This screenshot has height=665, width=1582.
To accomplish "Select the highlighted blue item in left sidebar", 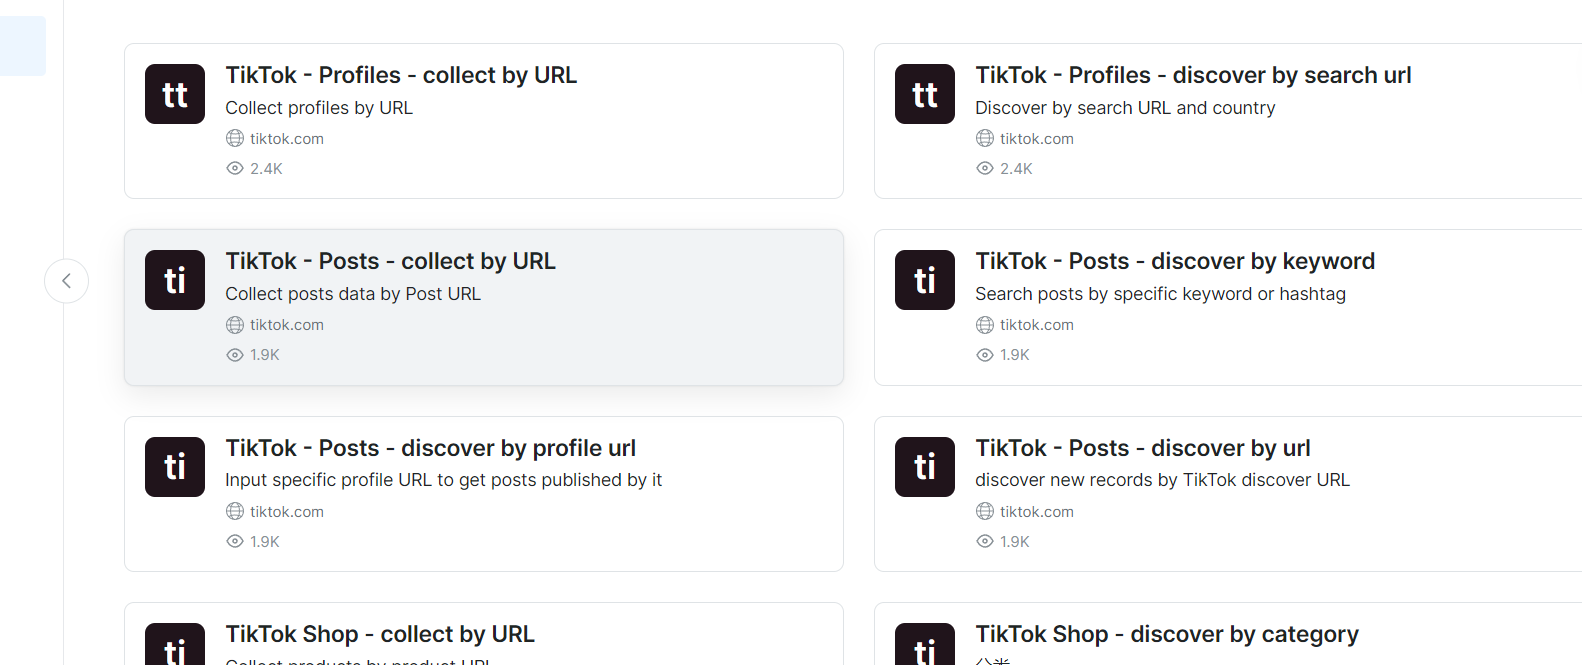I will [23, 46].
